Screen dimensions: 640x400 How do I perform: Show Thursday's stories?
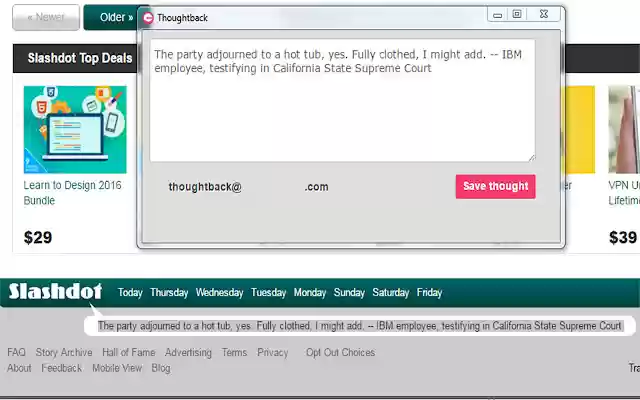pyautogui.click(x=169, y=293)
